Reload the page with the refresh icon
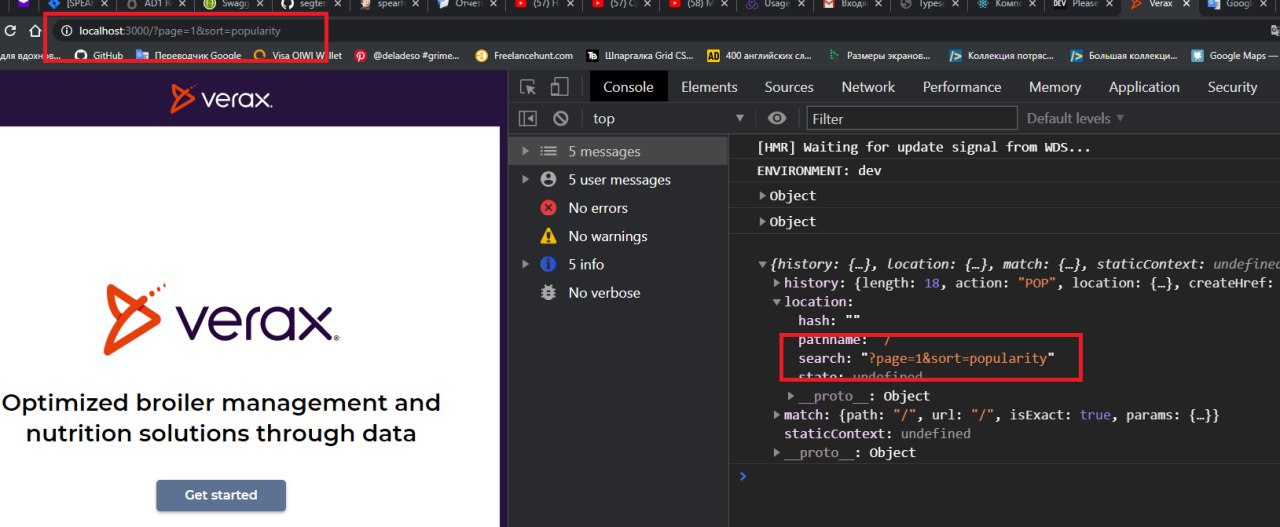Screen dimensions: 1280x527 coord(10,31)
